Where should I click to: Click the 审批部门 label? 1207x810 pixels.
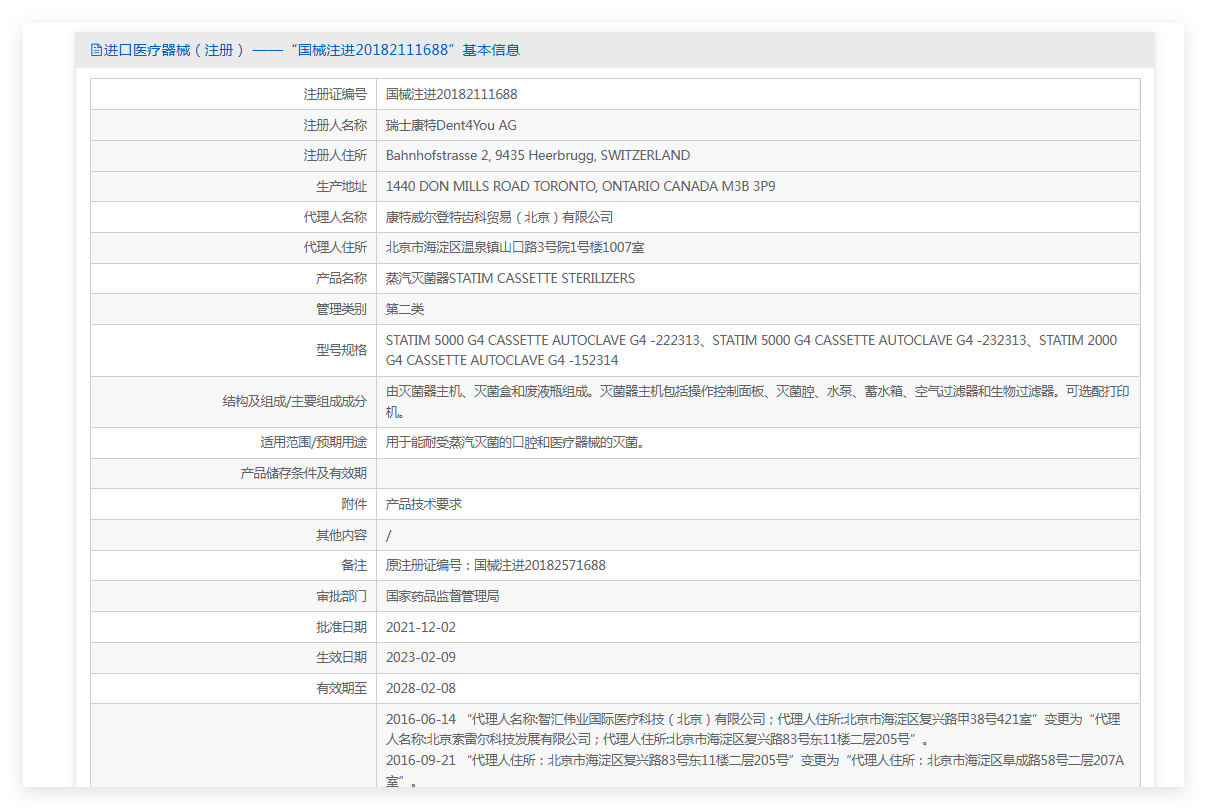(341, 596)
